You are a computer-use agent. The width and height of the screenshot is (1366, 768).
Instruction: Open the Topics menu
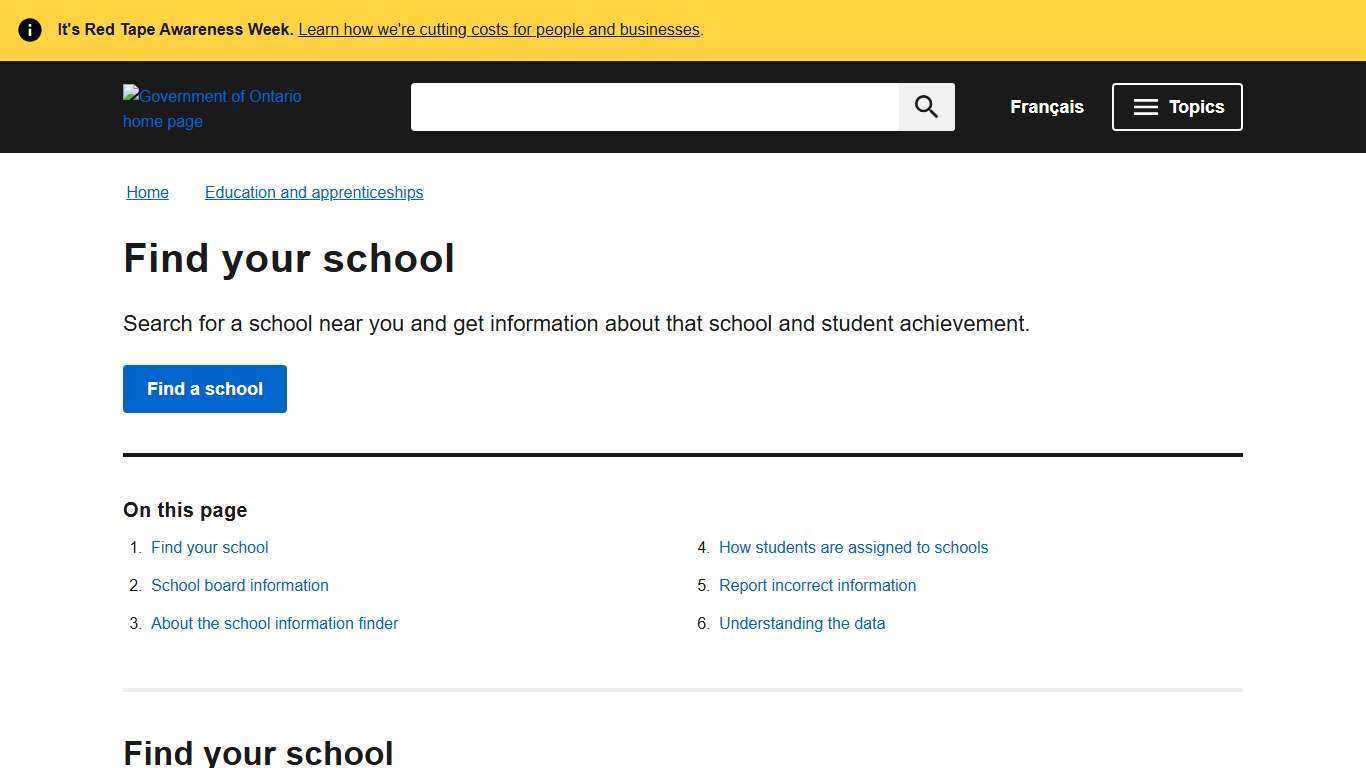tap(1177, 106)
